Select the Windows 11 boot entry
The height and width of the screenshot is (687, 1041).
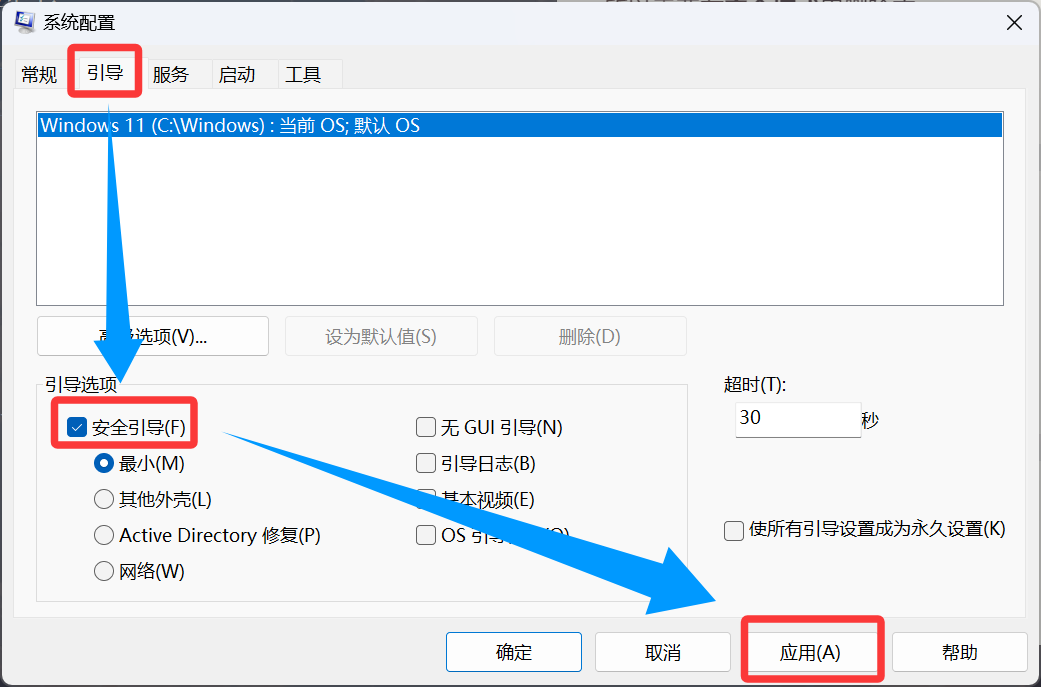(230, 126)
